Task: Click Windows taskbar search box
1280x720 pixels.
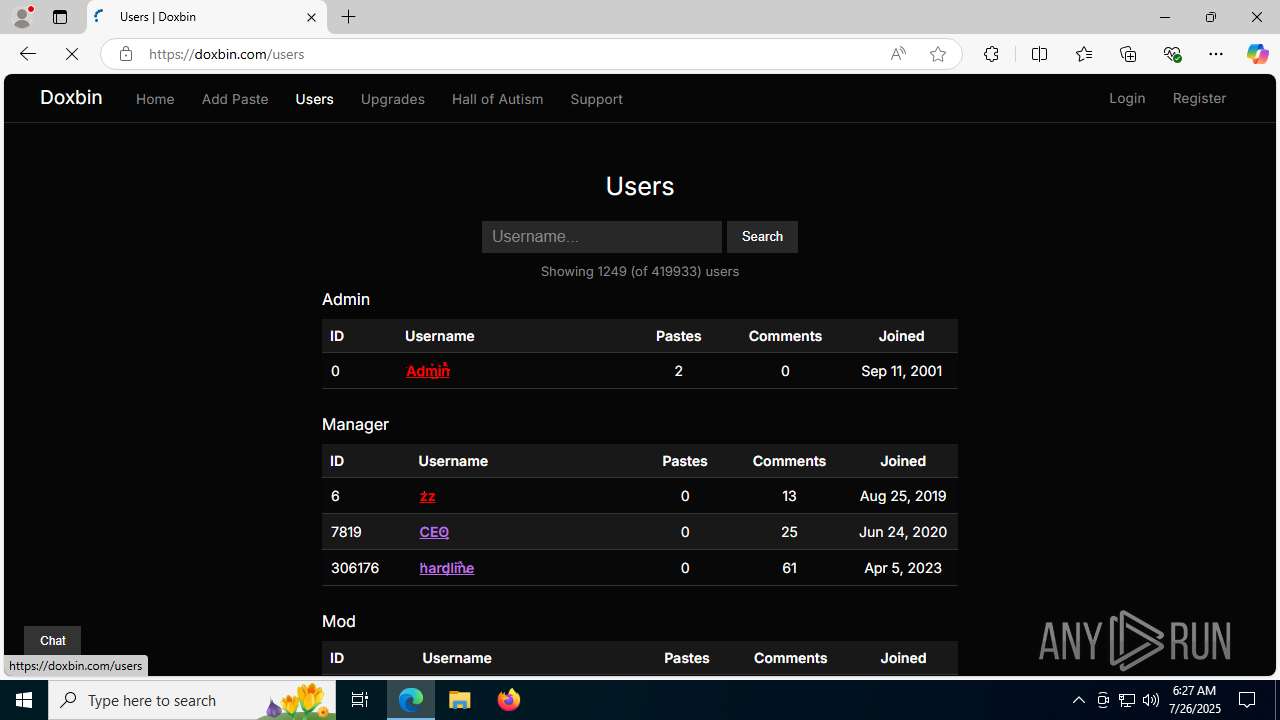Action: (192, 700)
